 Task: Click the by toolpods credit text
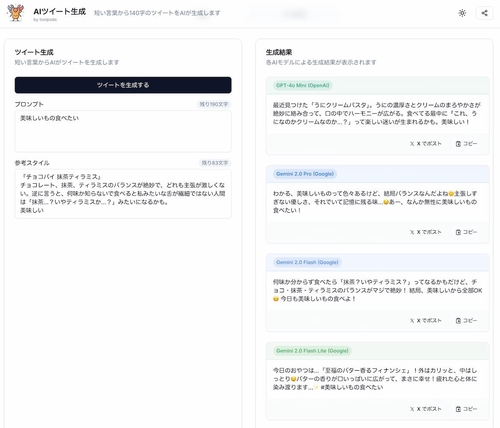45,20
